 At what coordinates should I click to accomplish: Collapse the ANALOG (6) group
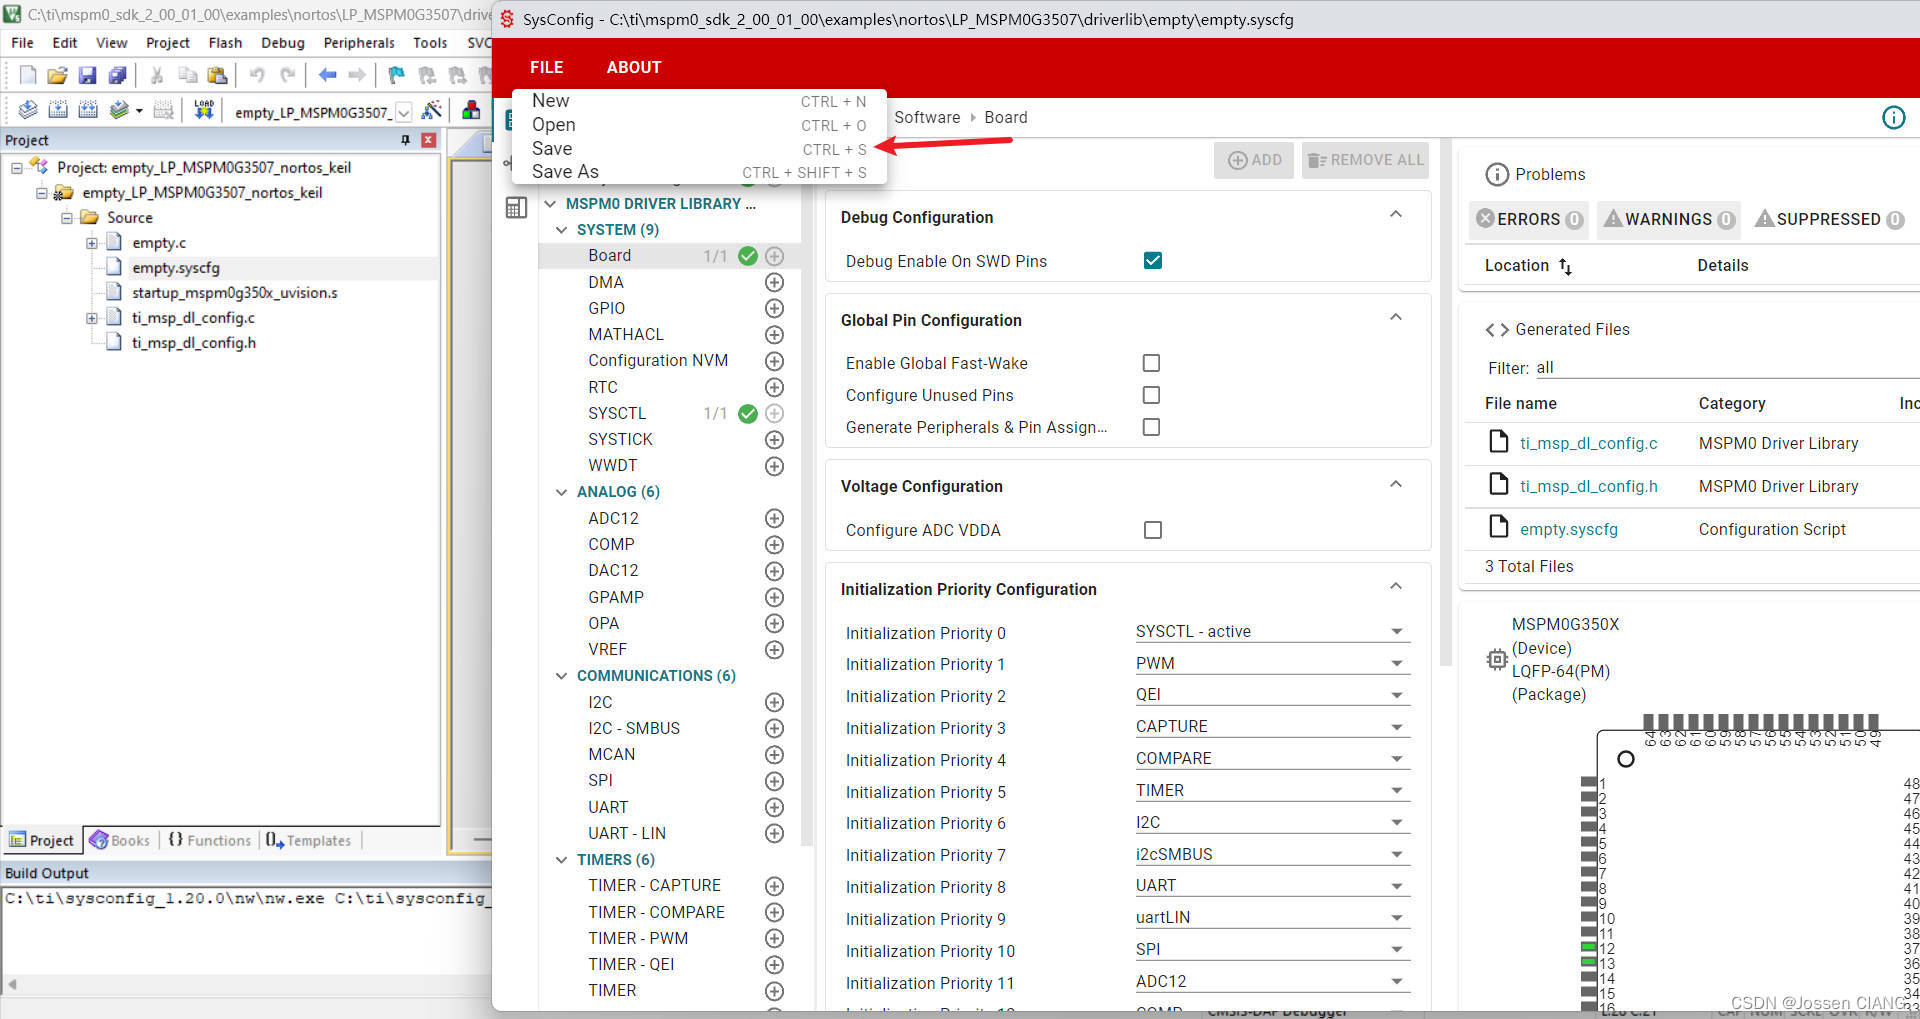[x=561, y=492]
